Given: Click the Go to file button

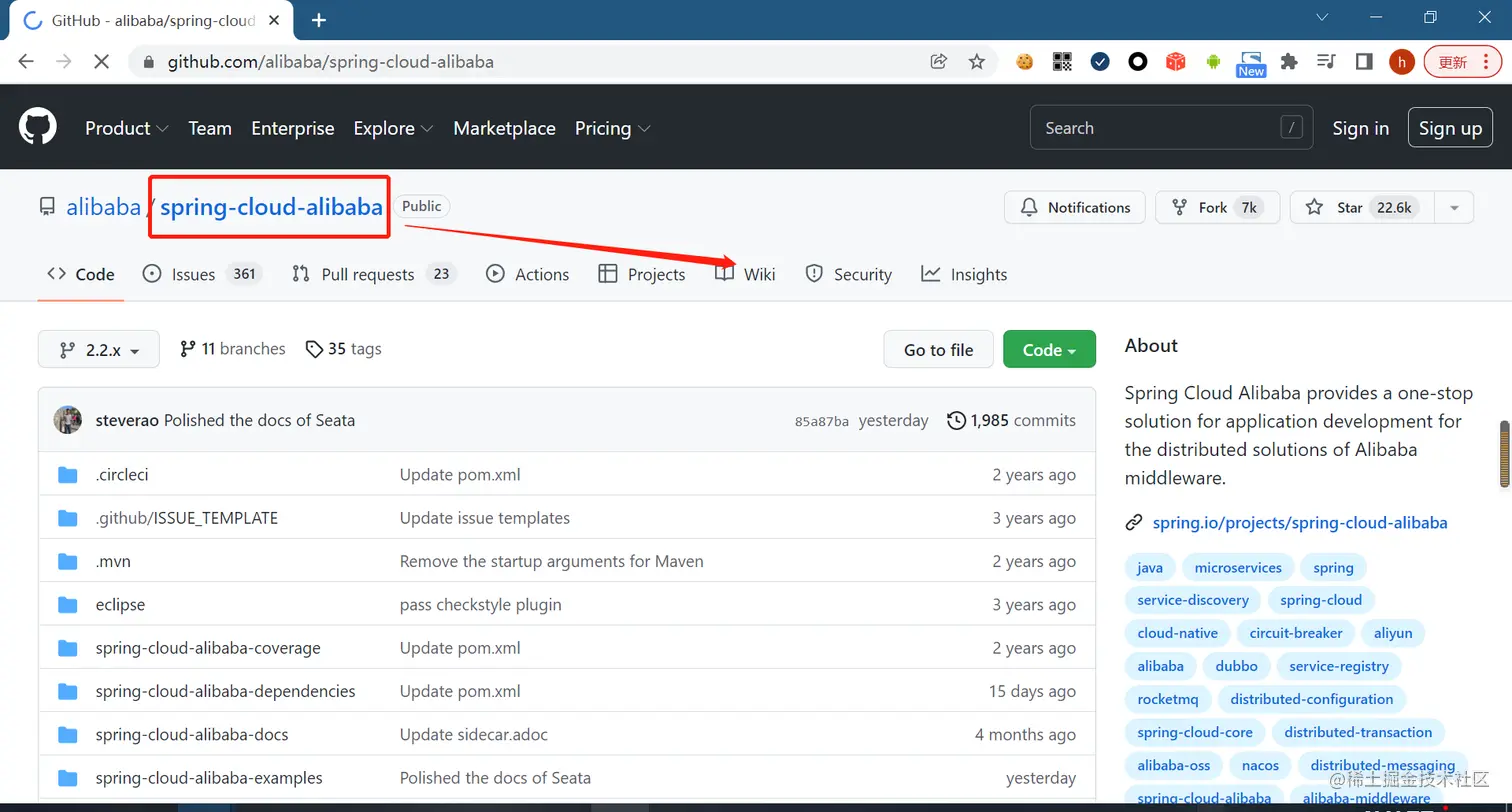Looking at the screenshot, I should pos(938,349).
